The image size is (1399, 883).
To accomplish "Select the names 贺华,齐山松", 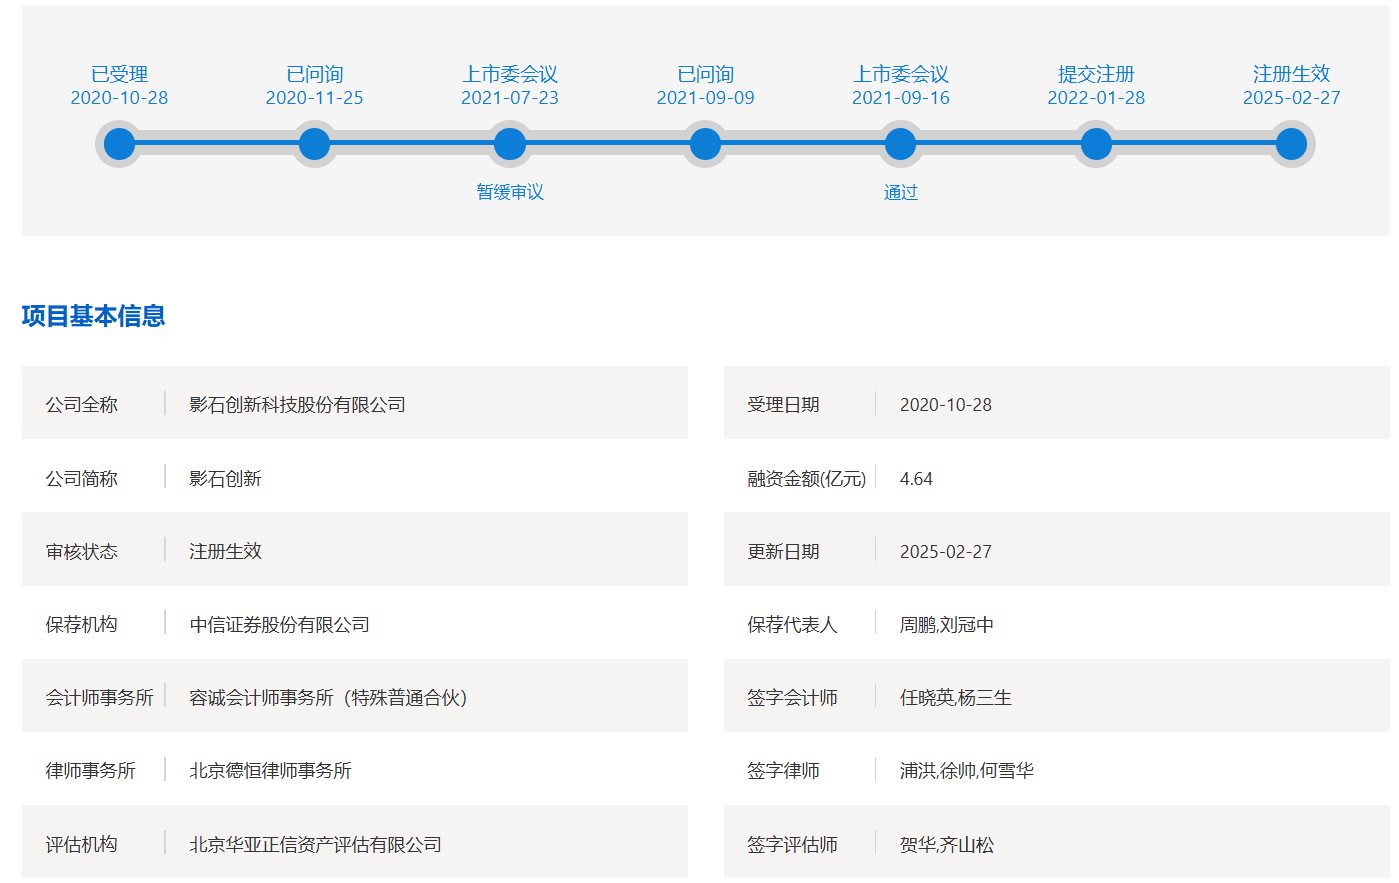I will (x=947, y=845).
